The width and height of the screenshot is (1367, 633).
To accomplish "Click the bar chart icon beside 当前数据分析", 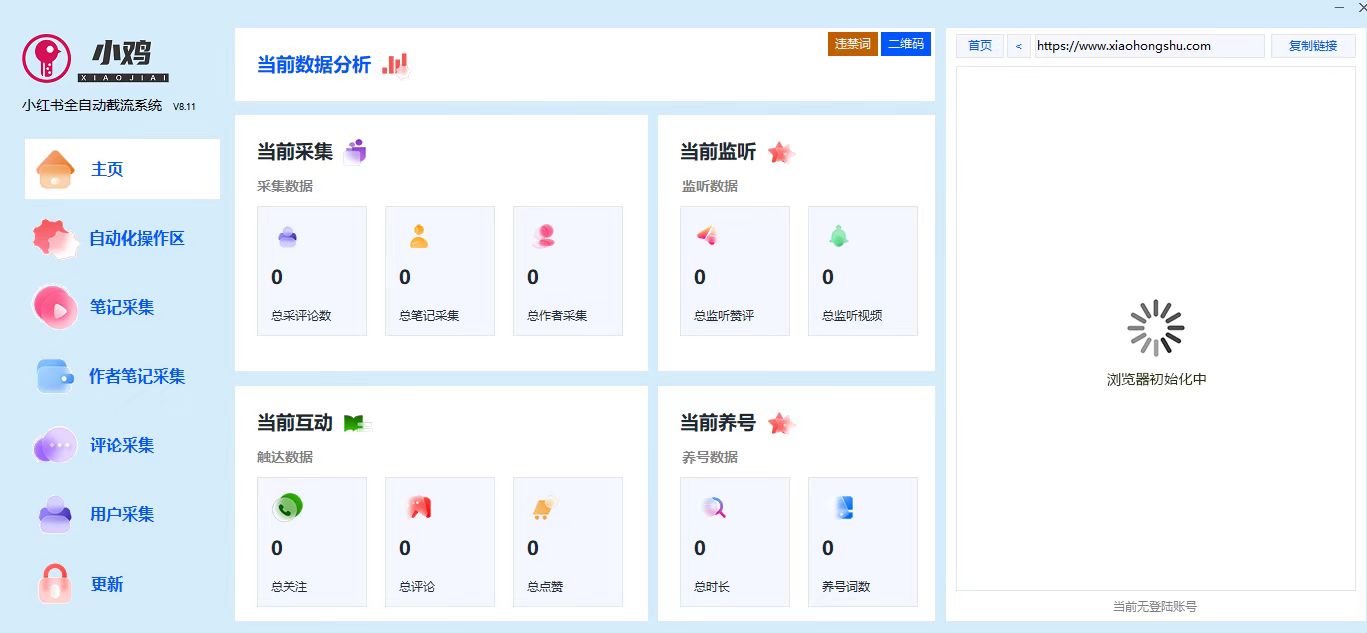I will coord(395,65).
